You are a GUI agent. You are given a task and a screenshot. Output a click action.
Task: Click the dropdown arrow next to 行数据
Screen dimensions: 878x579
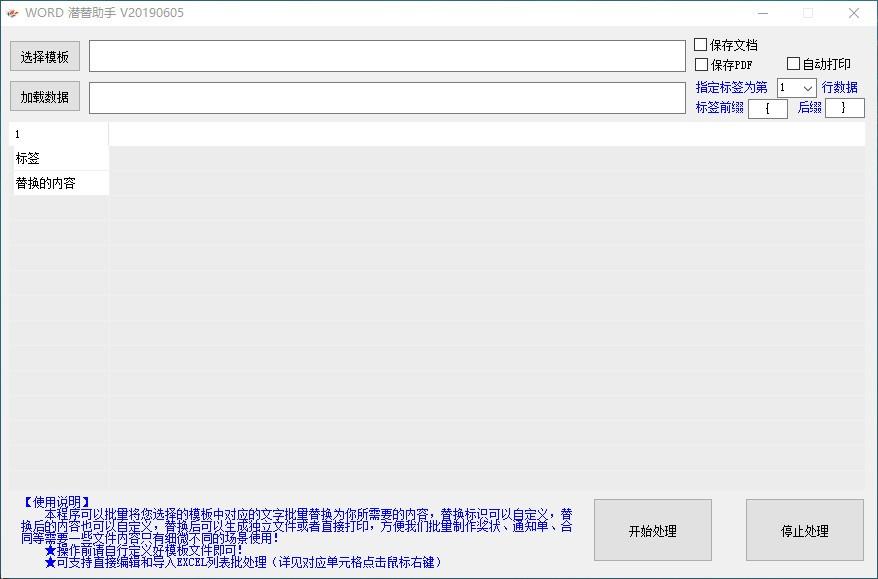(810, 88)
